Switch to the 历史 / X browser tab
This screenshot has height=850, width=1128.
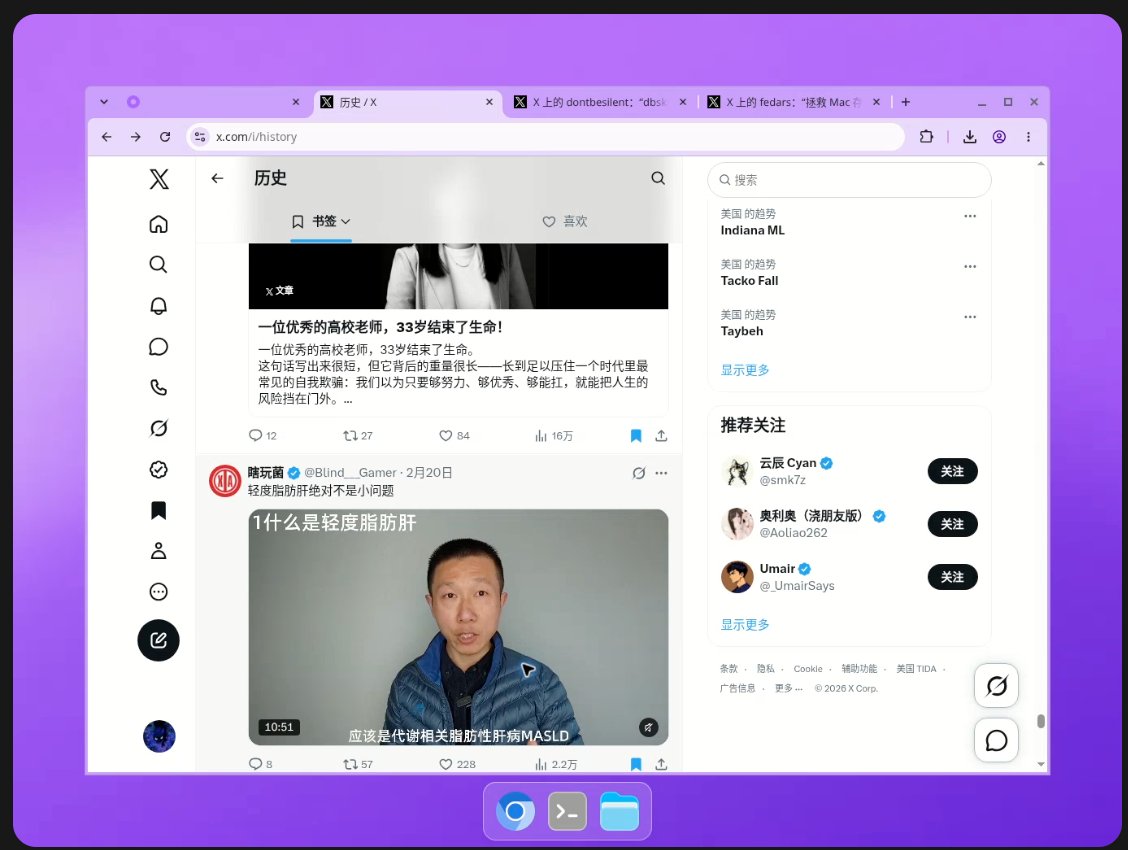(x=407, y=102)
